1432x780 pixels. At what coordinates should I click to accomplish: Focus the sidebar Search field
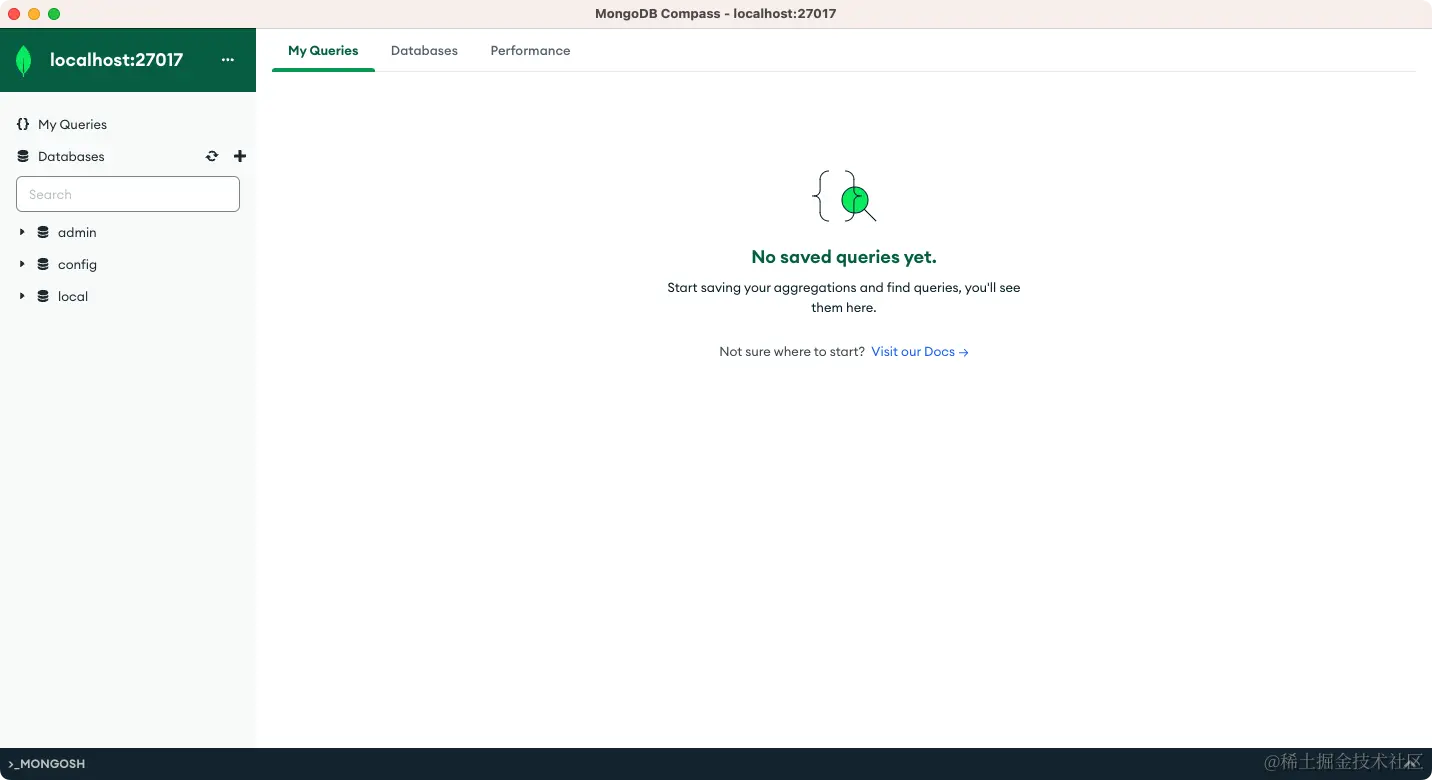128,194
